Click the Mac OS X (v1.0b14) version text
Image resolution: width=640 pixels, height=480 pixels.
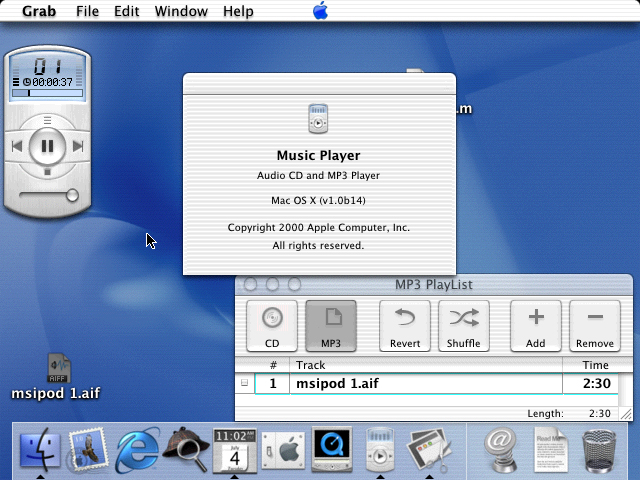(x=318, y=200)
